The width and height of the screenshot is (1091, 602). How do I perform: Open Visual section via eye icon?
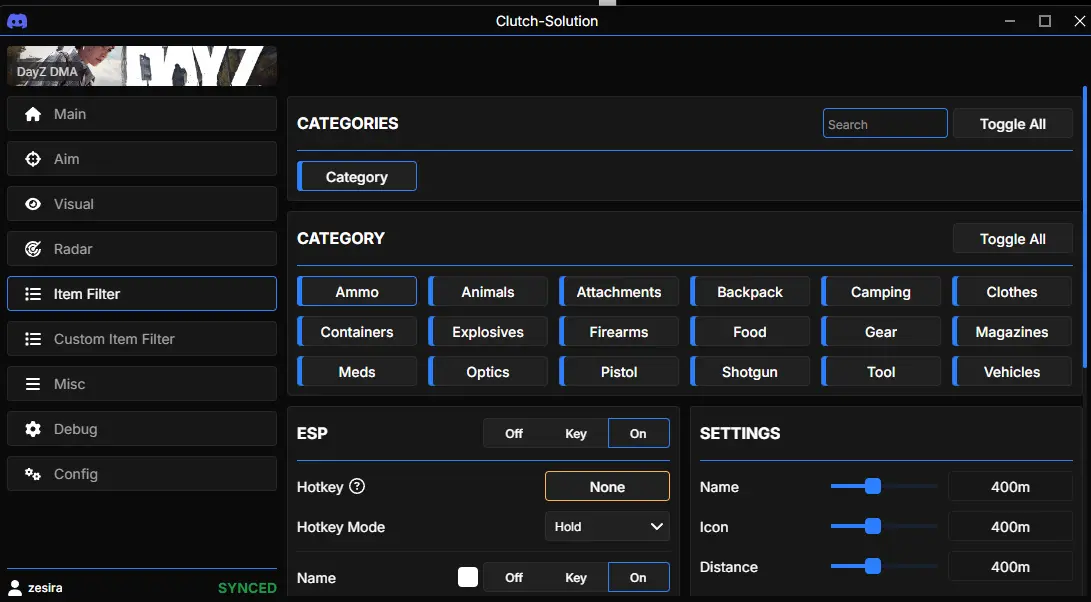pyautogui.click(x=33, y=204)
